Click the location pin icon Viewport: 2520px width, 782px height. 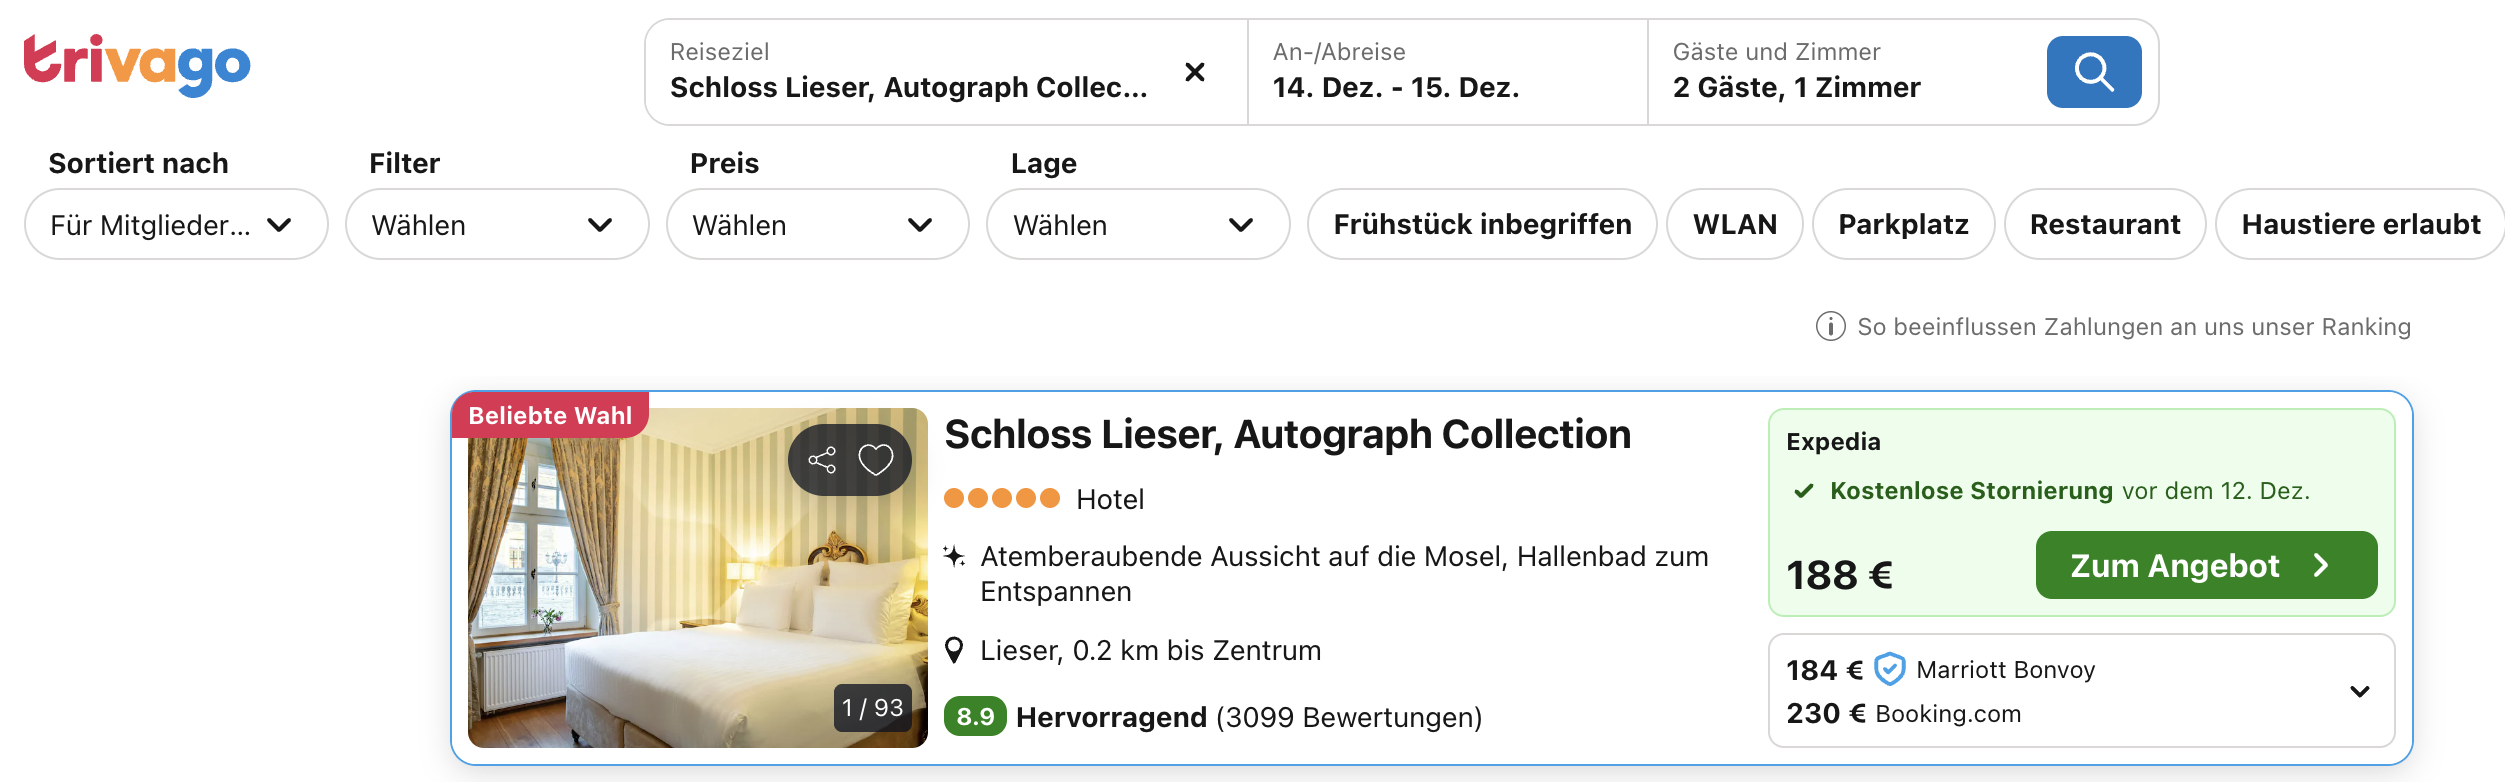tap(954, 651)
